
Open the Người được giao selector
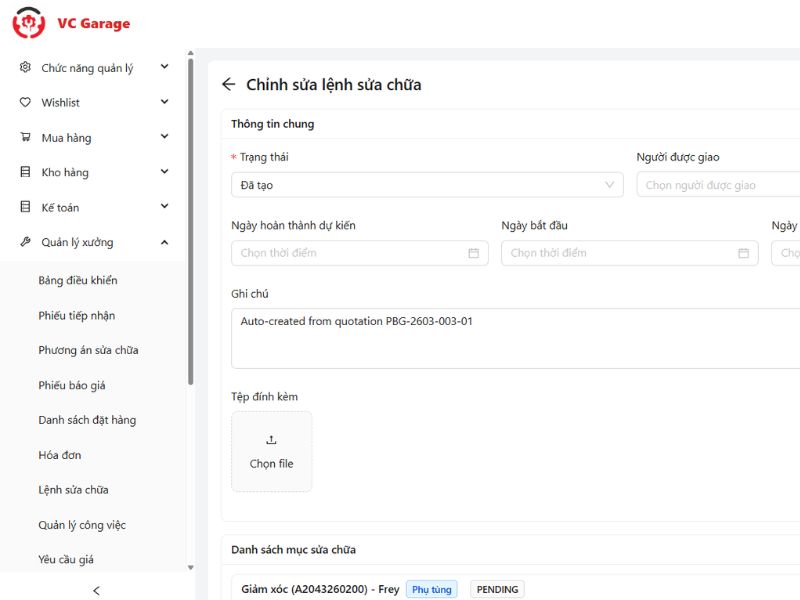coord(718,185)
